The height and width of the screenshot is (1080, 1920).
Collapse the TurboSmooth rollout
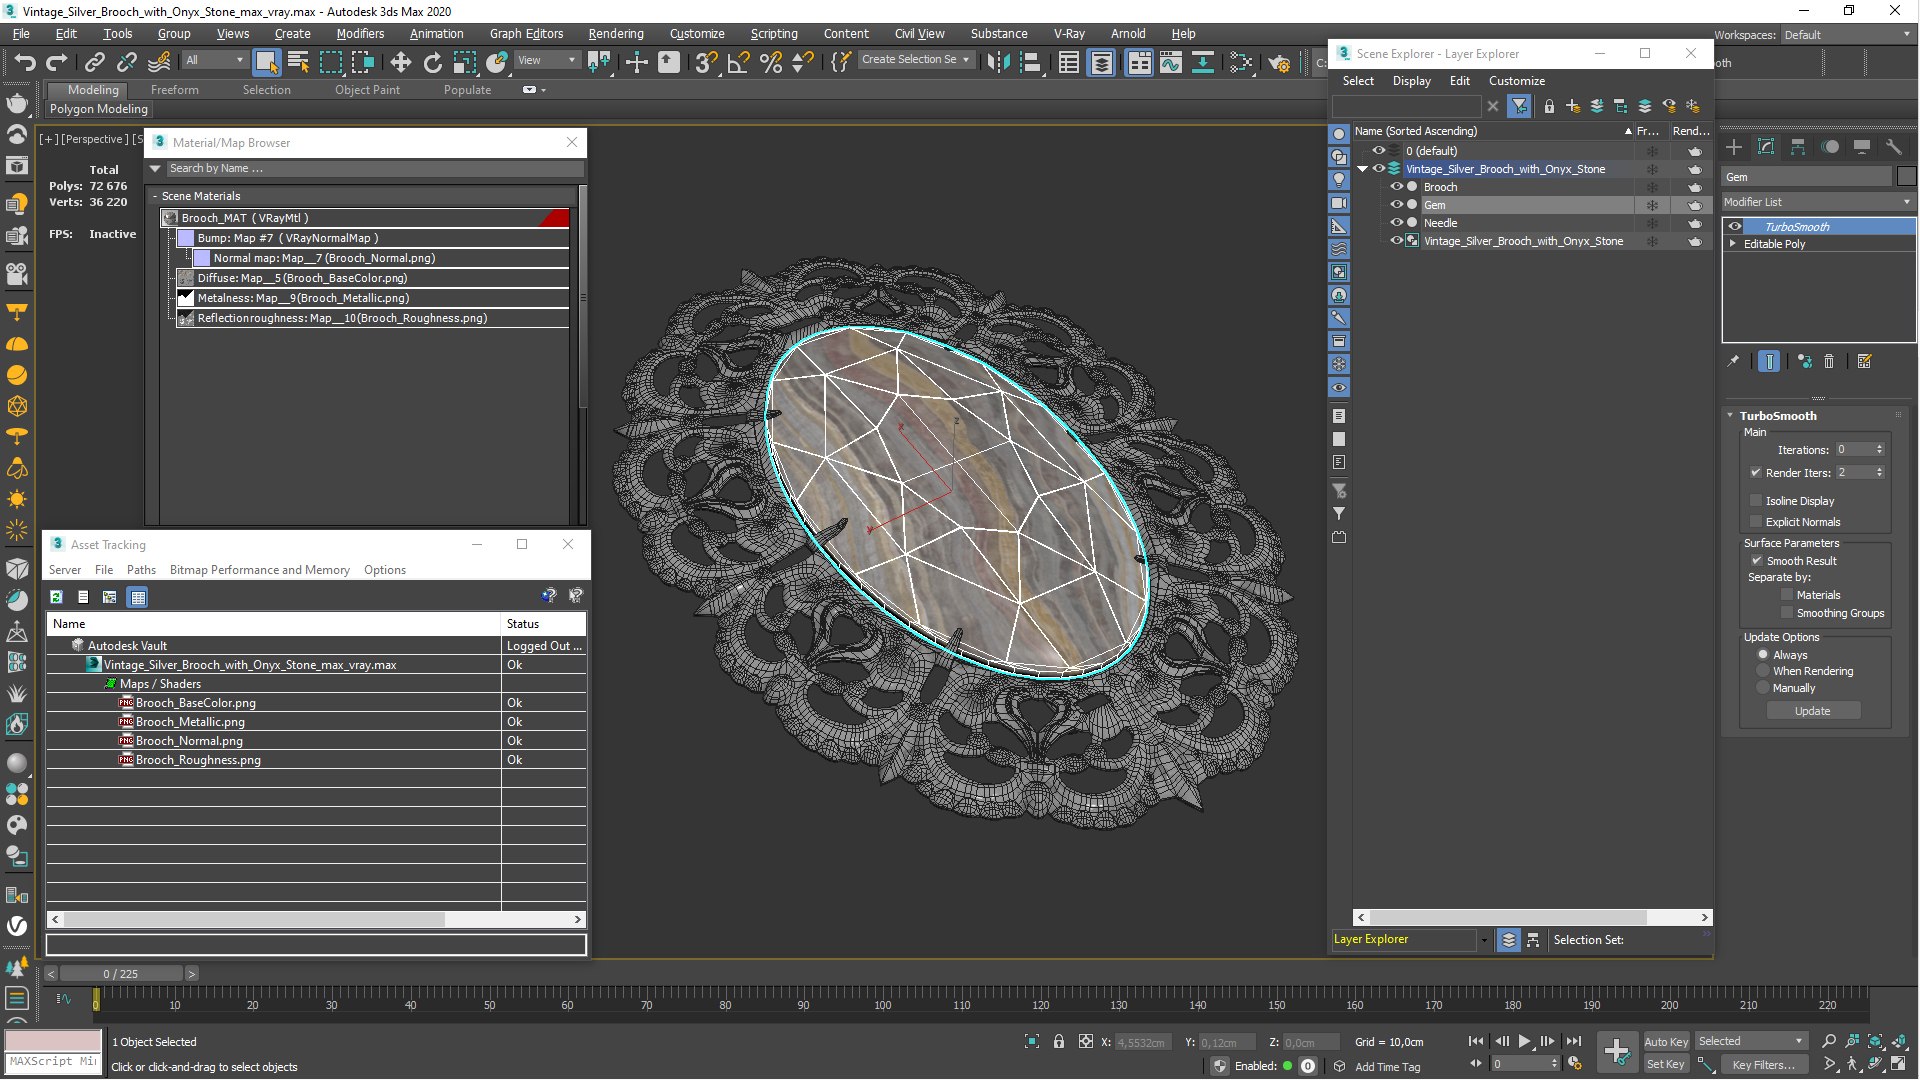coord(1731,416)
